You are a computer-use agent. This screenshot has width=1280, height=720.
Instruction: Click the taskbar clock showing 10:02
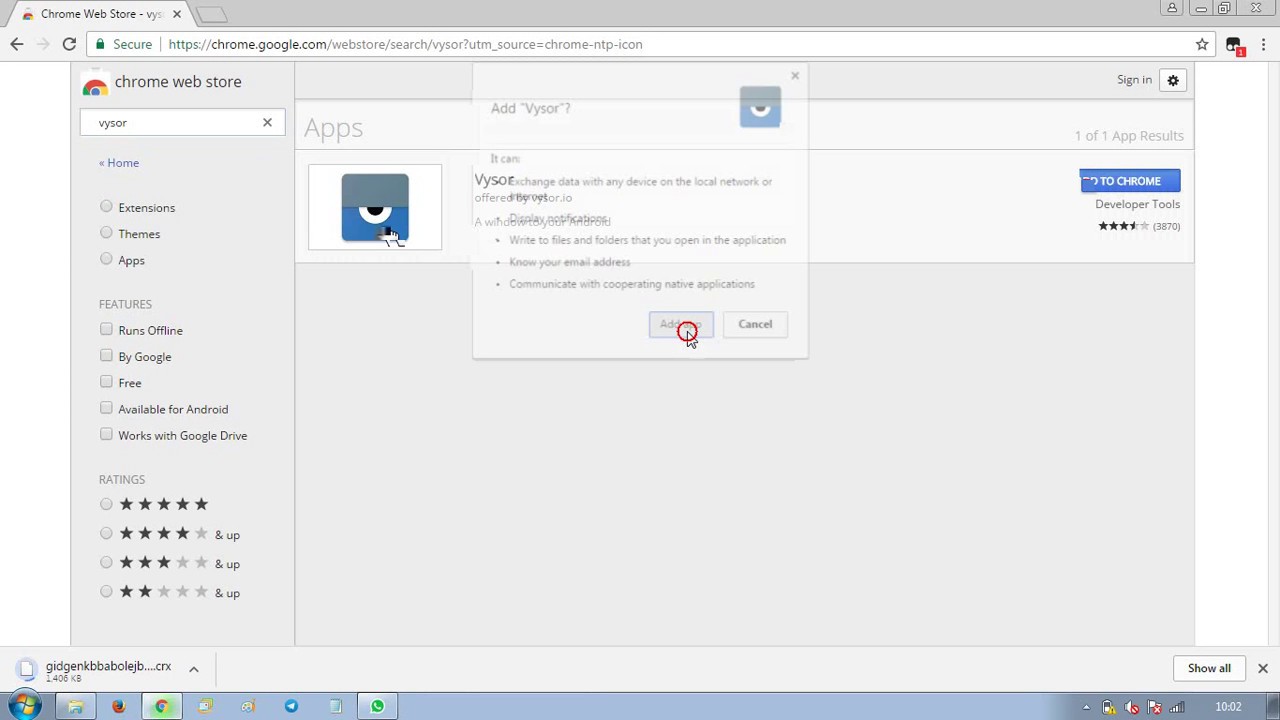click(x=1228, y=707)
